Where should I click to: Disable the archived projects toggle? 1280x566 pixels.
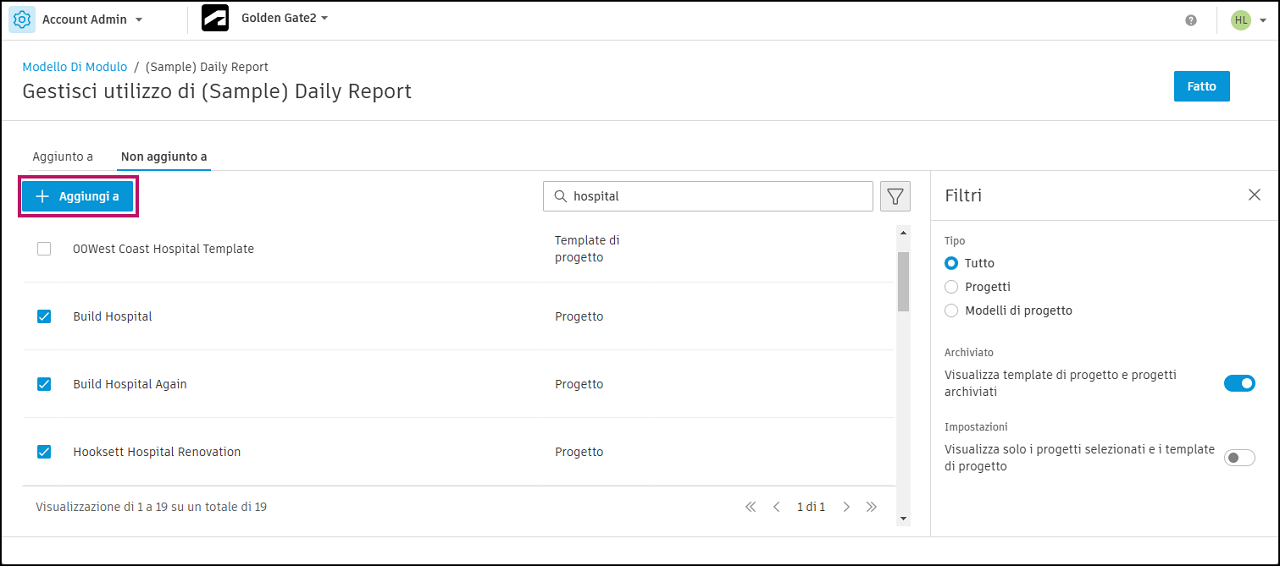pos(1239,383)
